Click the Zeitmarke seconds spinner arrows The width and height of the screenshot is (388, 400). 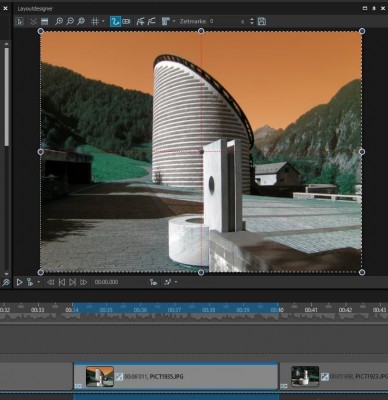(x=252, y=21)
